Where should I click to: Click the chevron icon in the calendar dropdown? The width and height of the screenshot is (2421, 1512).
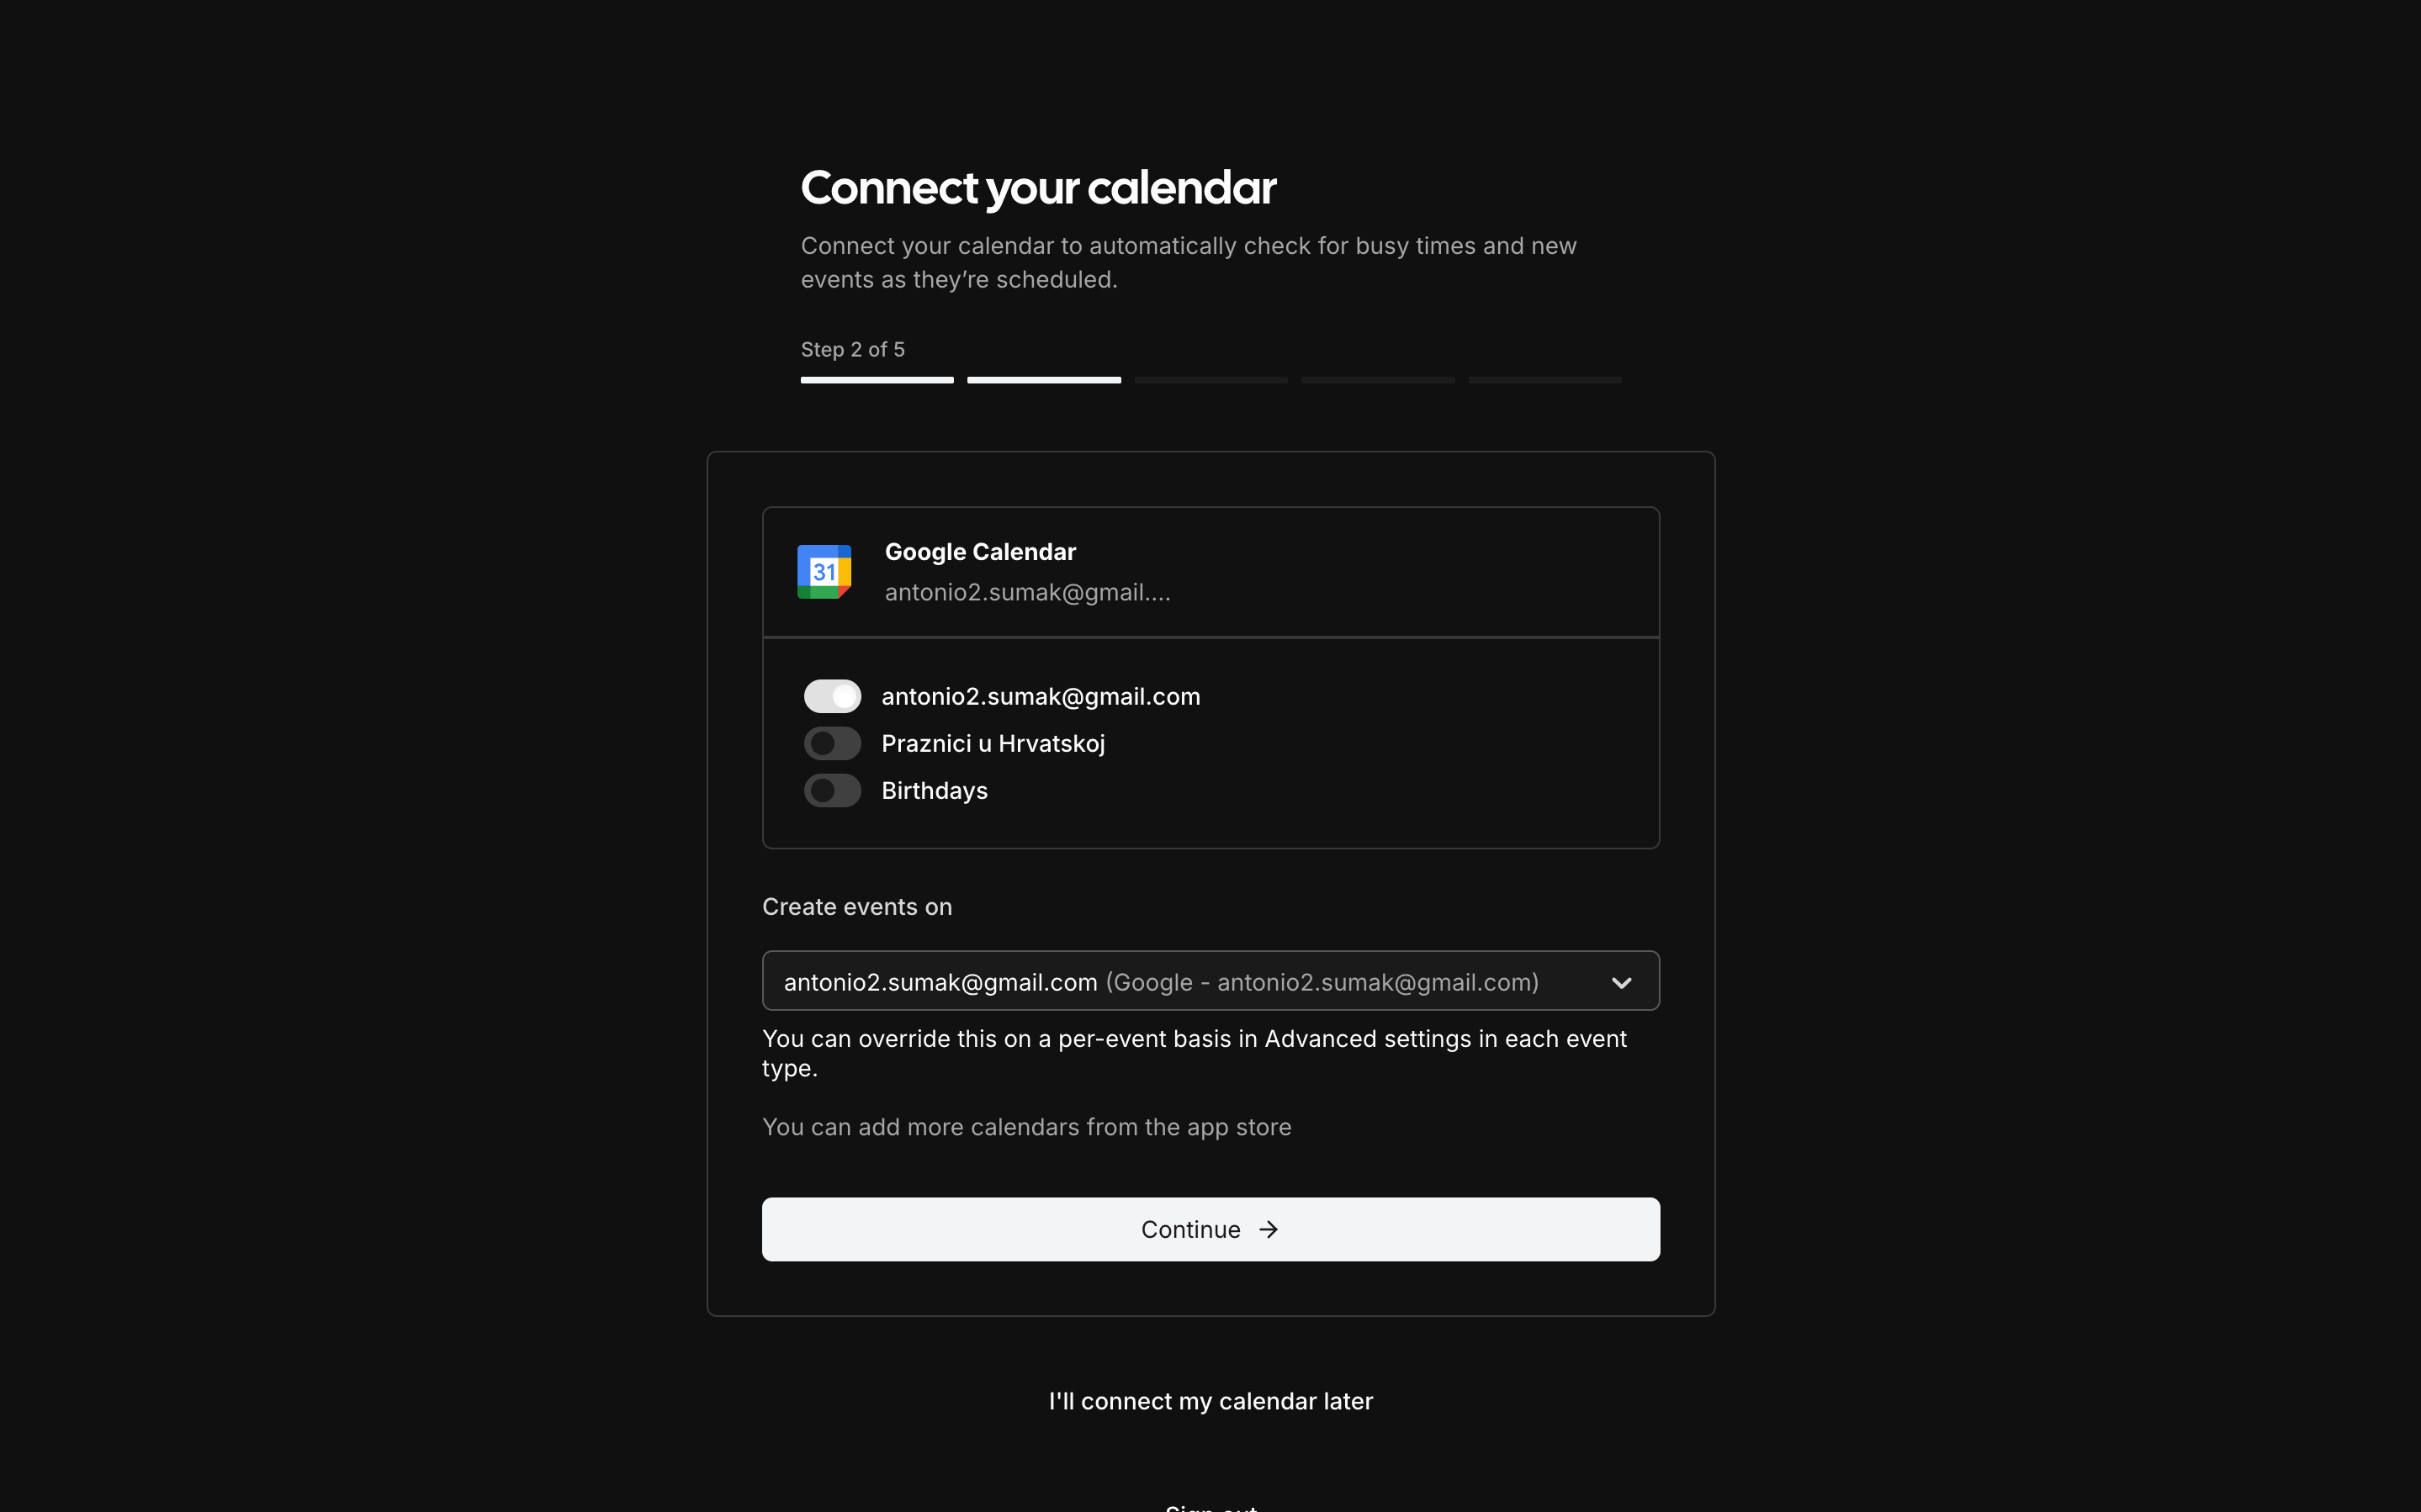pos(1621,982)
